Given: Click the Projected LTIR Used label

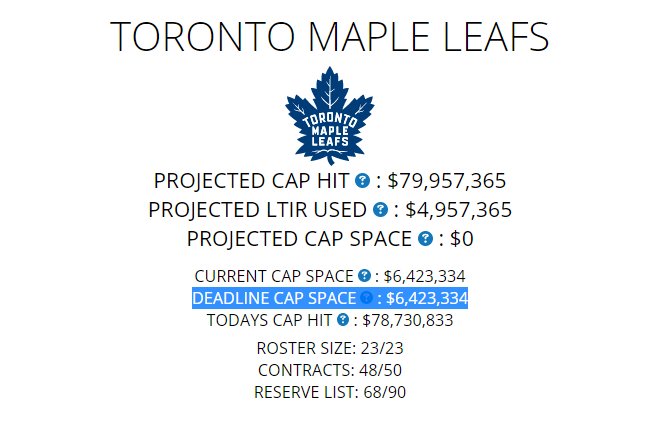Looking at the screenshot, I should 257,210.
